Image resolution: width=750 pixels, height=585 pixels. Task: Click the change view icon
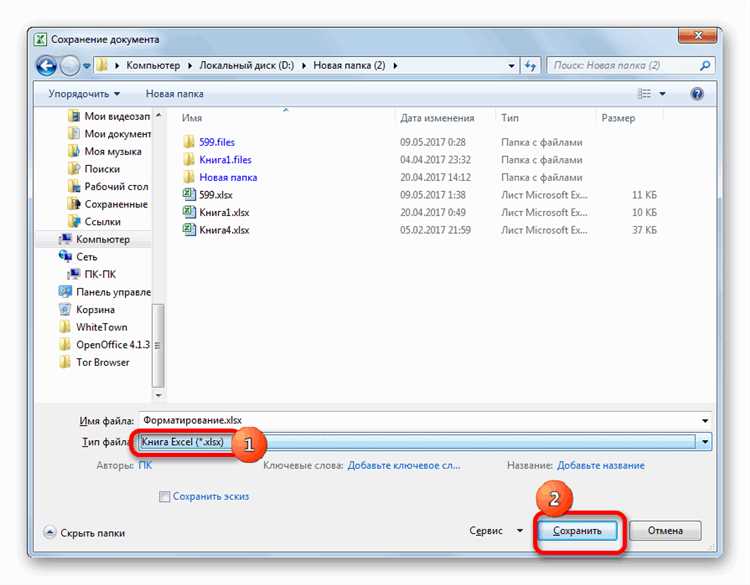pyautogui.click(x=644, y=94)
